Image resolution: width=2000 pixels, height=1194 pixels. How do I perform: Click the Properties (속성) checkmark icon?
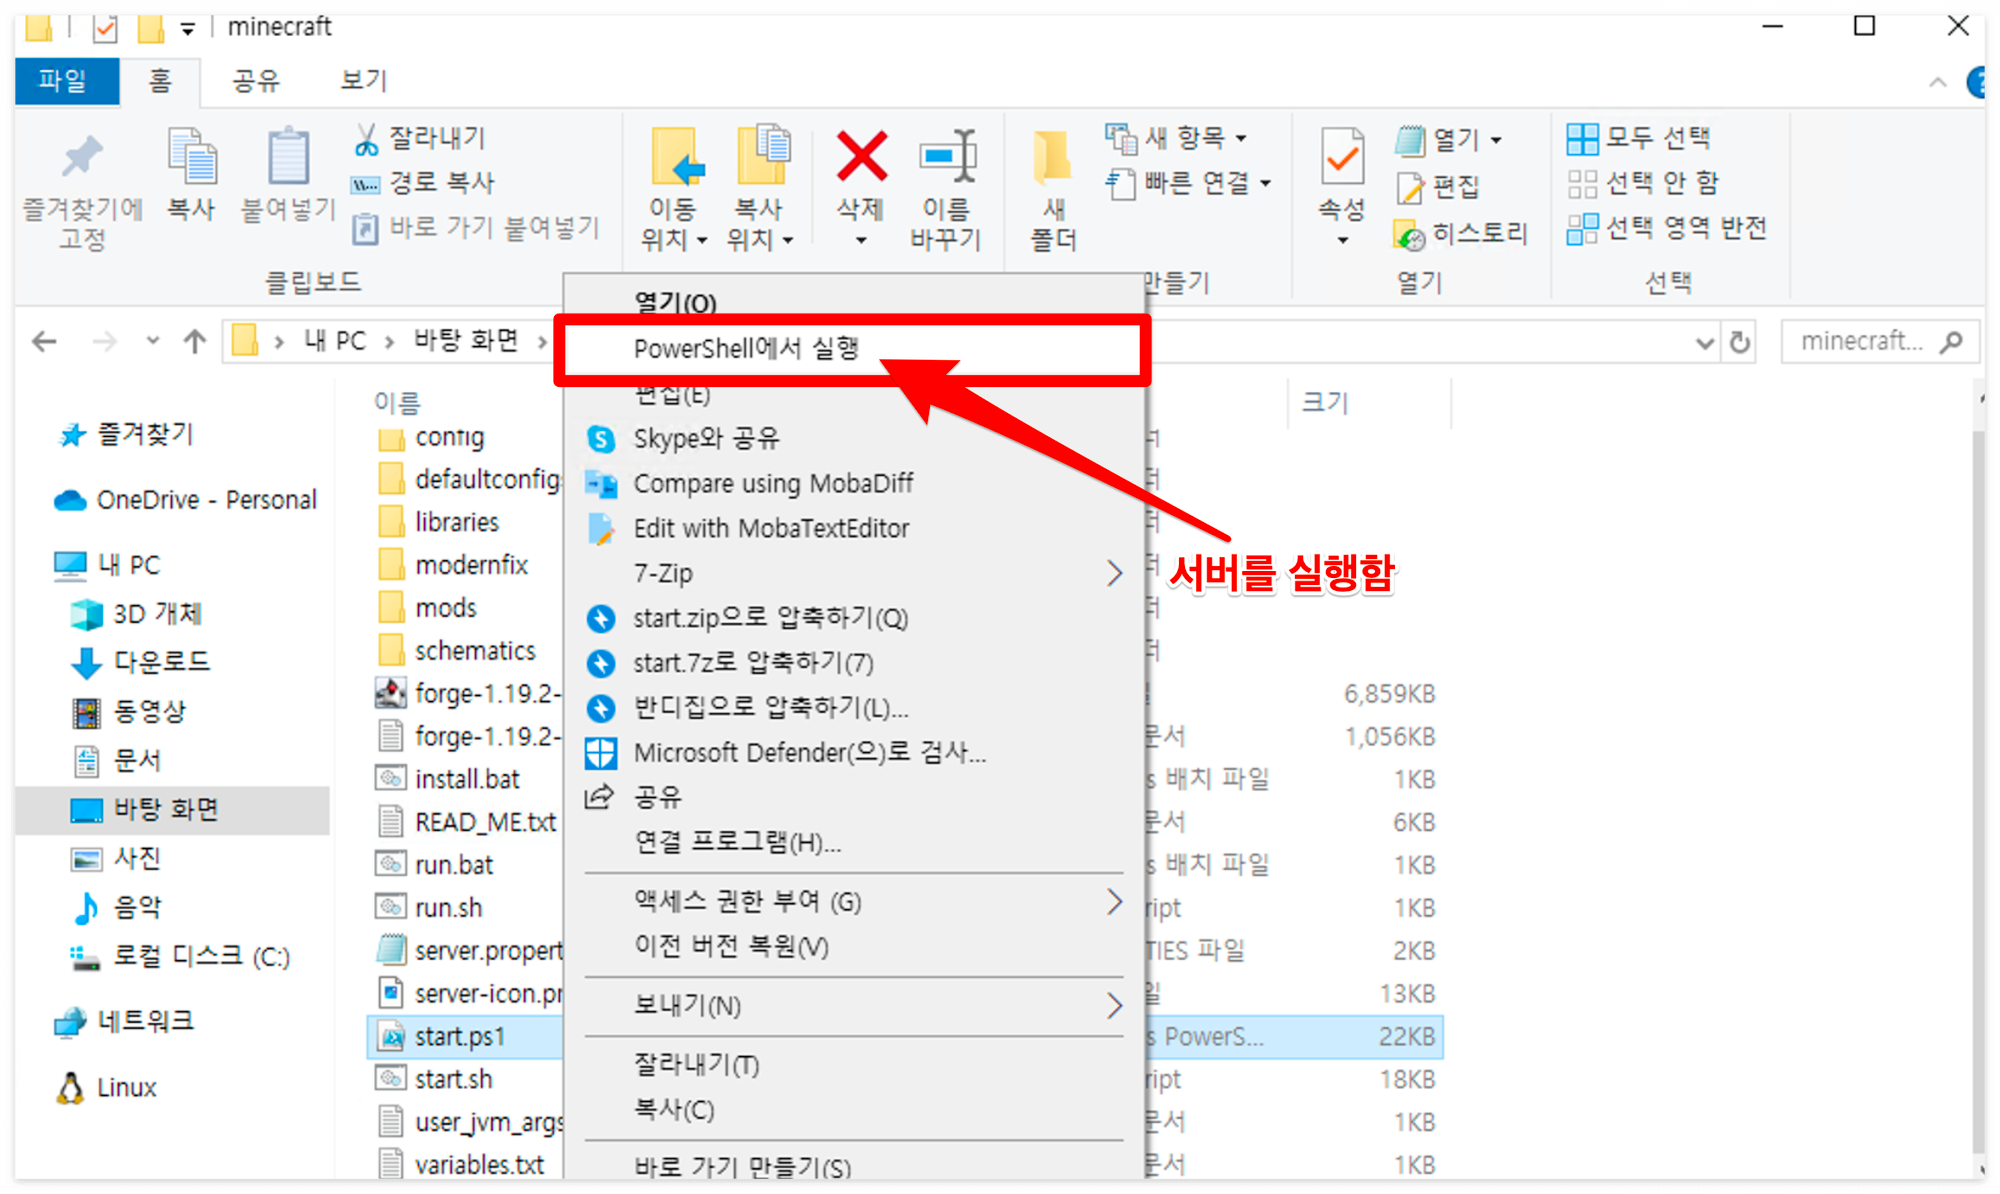tap(1341, 157)
